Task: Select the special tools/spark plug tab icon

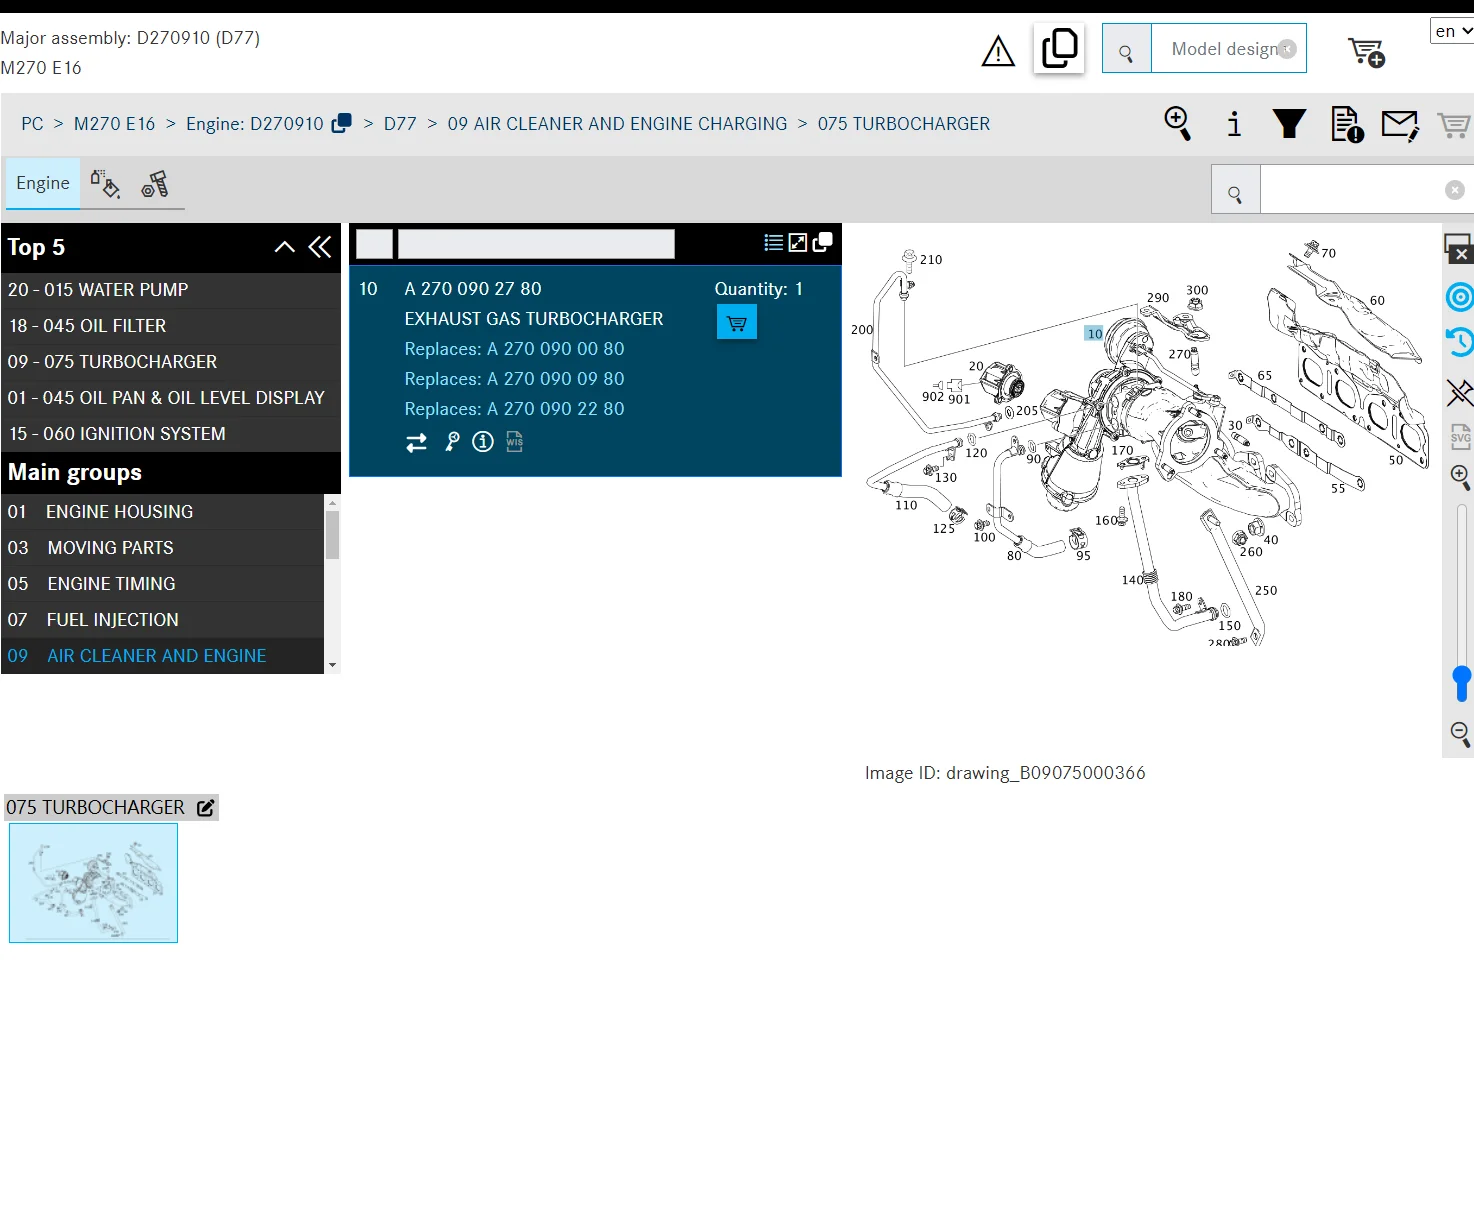Action: tap(155, 184)
